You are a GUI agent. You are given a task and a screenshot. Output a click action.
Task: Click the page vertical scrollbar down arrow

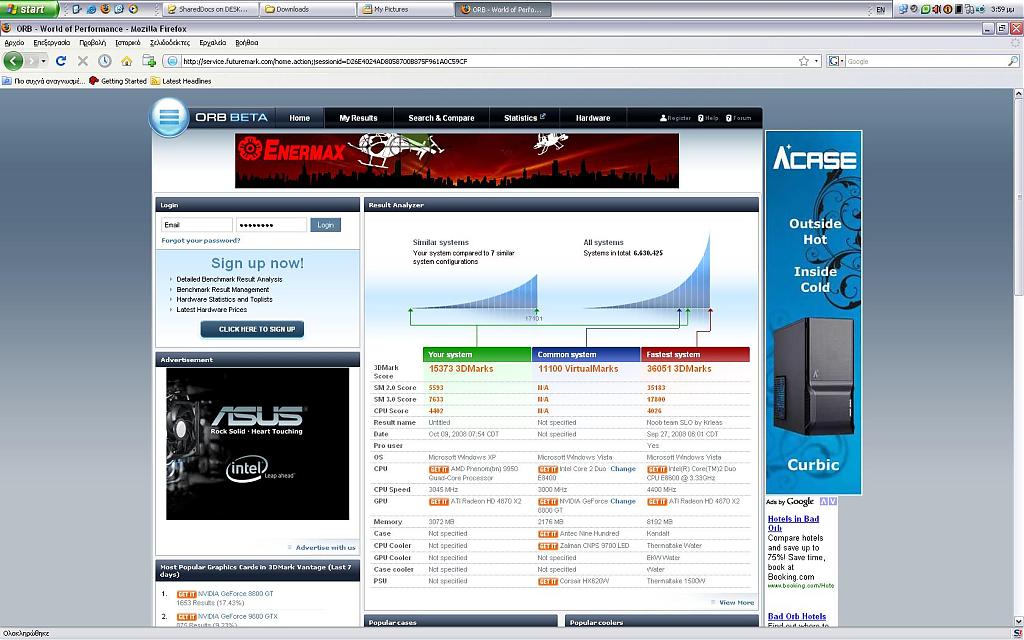pos(1018,622)
